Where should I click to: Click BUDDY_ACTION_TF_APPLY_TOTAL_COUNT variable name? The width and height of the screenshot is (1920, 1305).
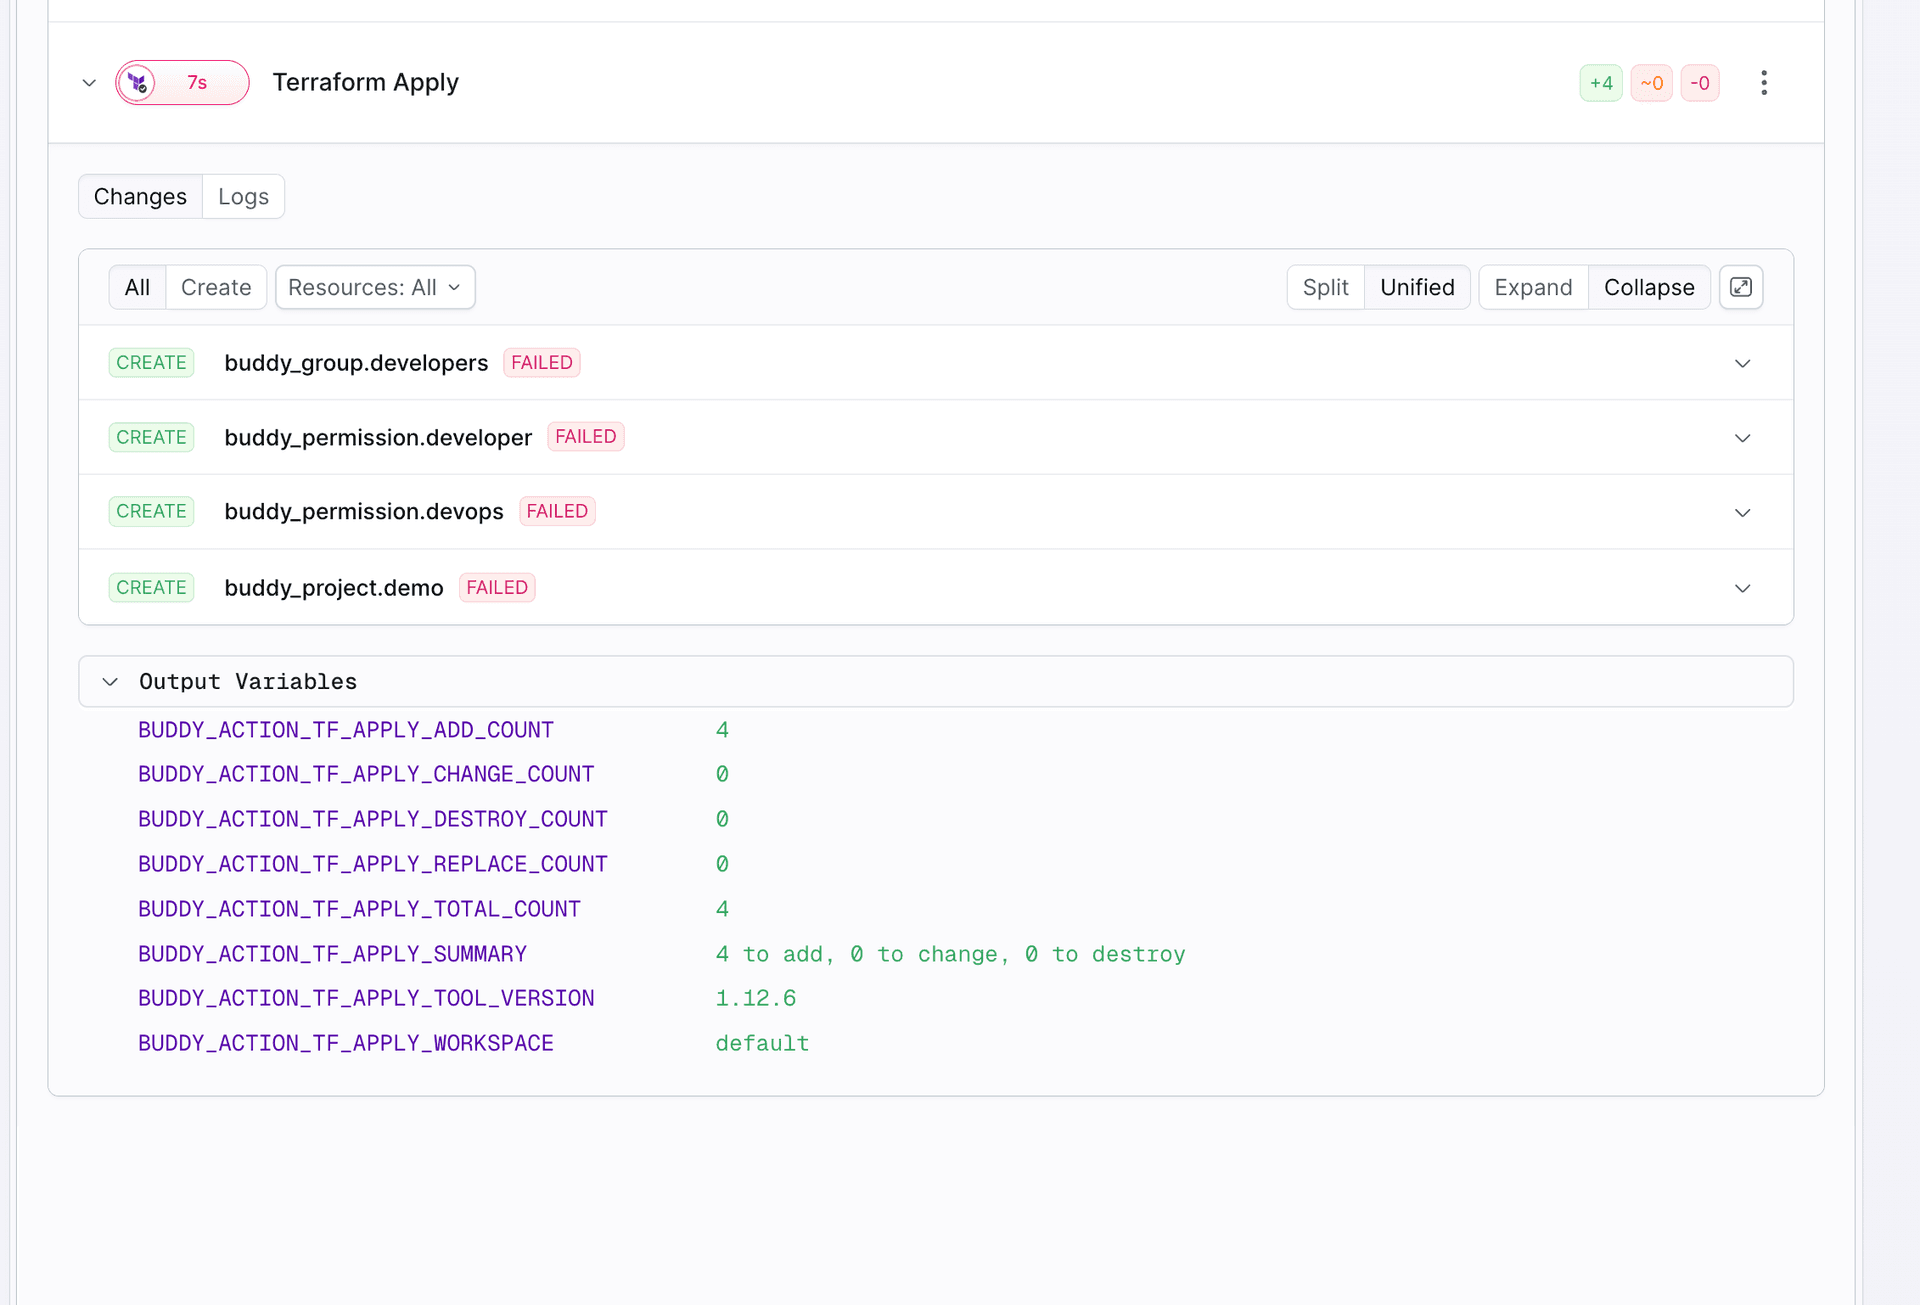pyautogui.click(x=359, y=910)
